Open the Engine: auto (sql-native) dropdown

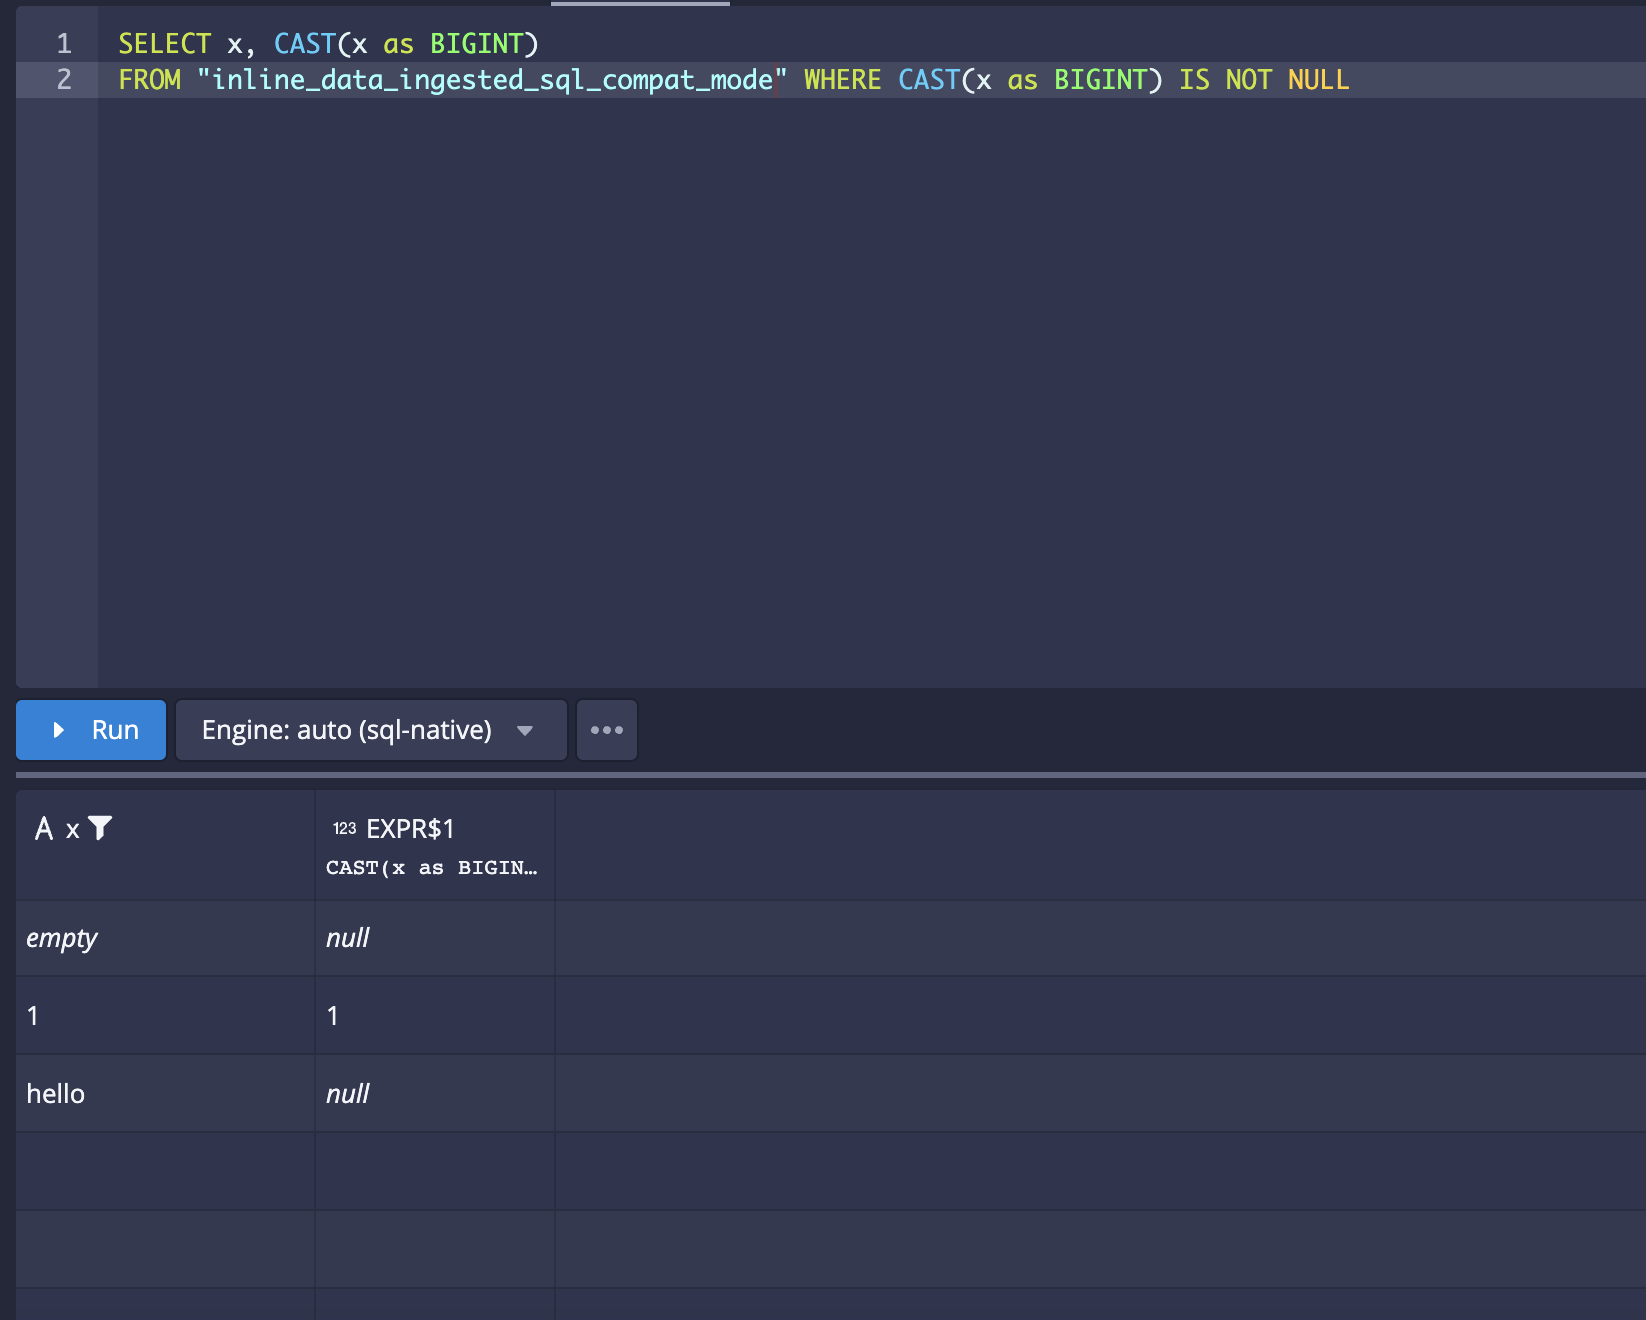coord(371,730)
